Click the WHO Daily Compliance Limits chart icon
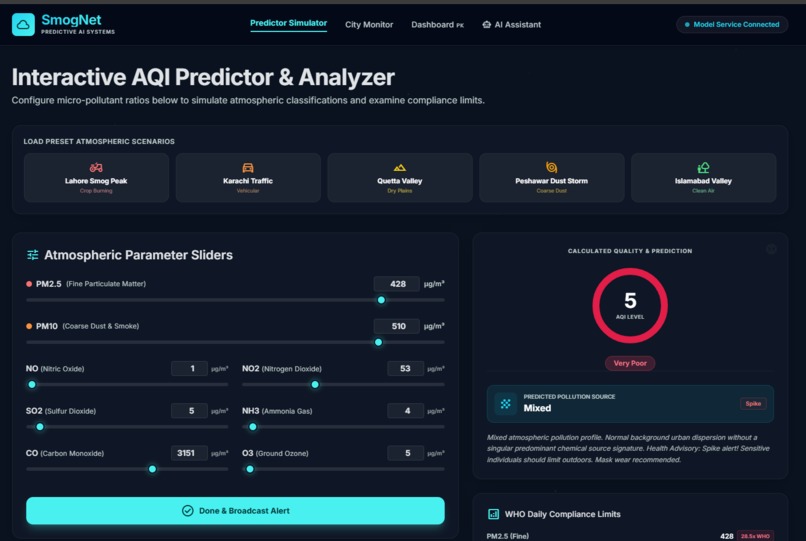Viewport: 806px width, 541px height. point(493,514)
